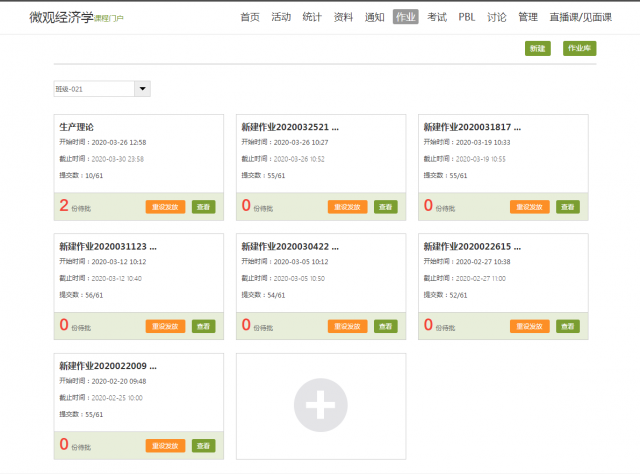Click the 班级-021 class selection field
640x474 pixels.
(x=93, y=89)
